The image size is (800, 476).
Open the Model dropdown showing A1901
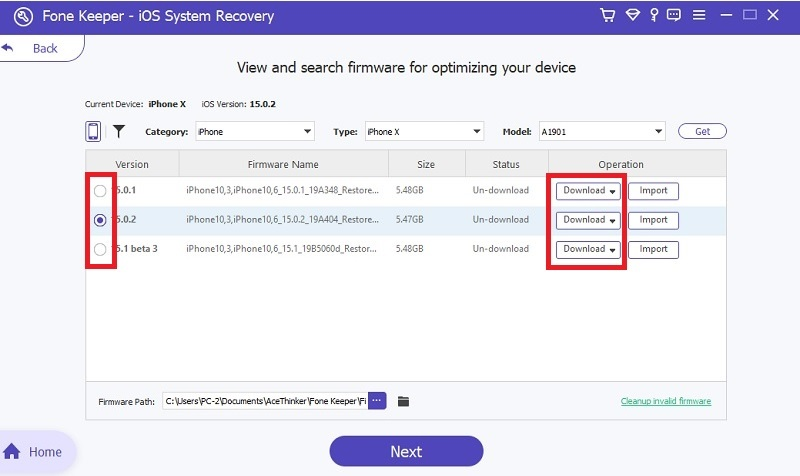click(602, 132)
